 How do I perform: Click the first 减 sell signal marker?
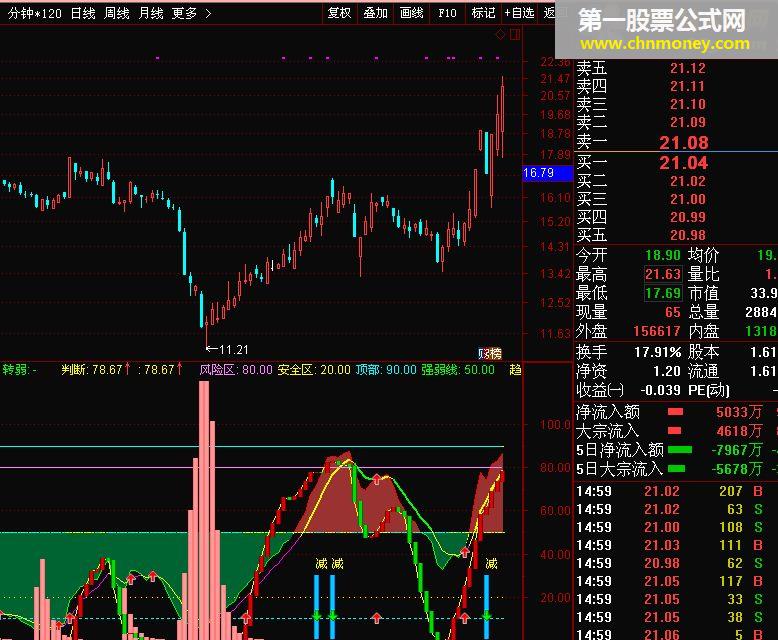coord(322,564)
